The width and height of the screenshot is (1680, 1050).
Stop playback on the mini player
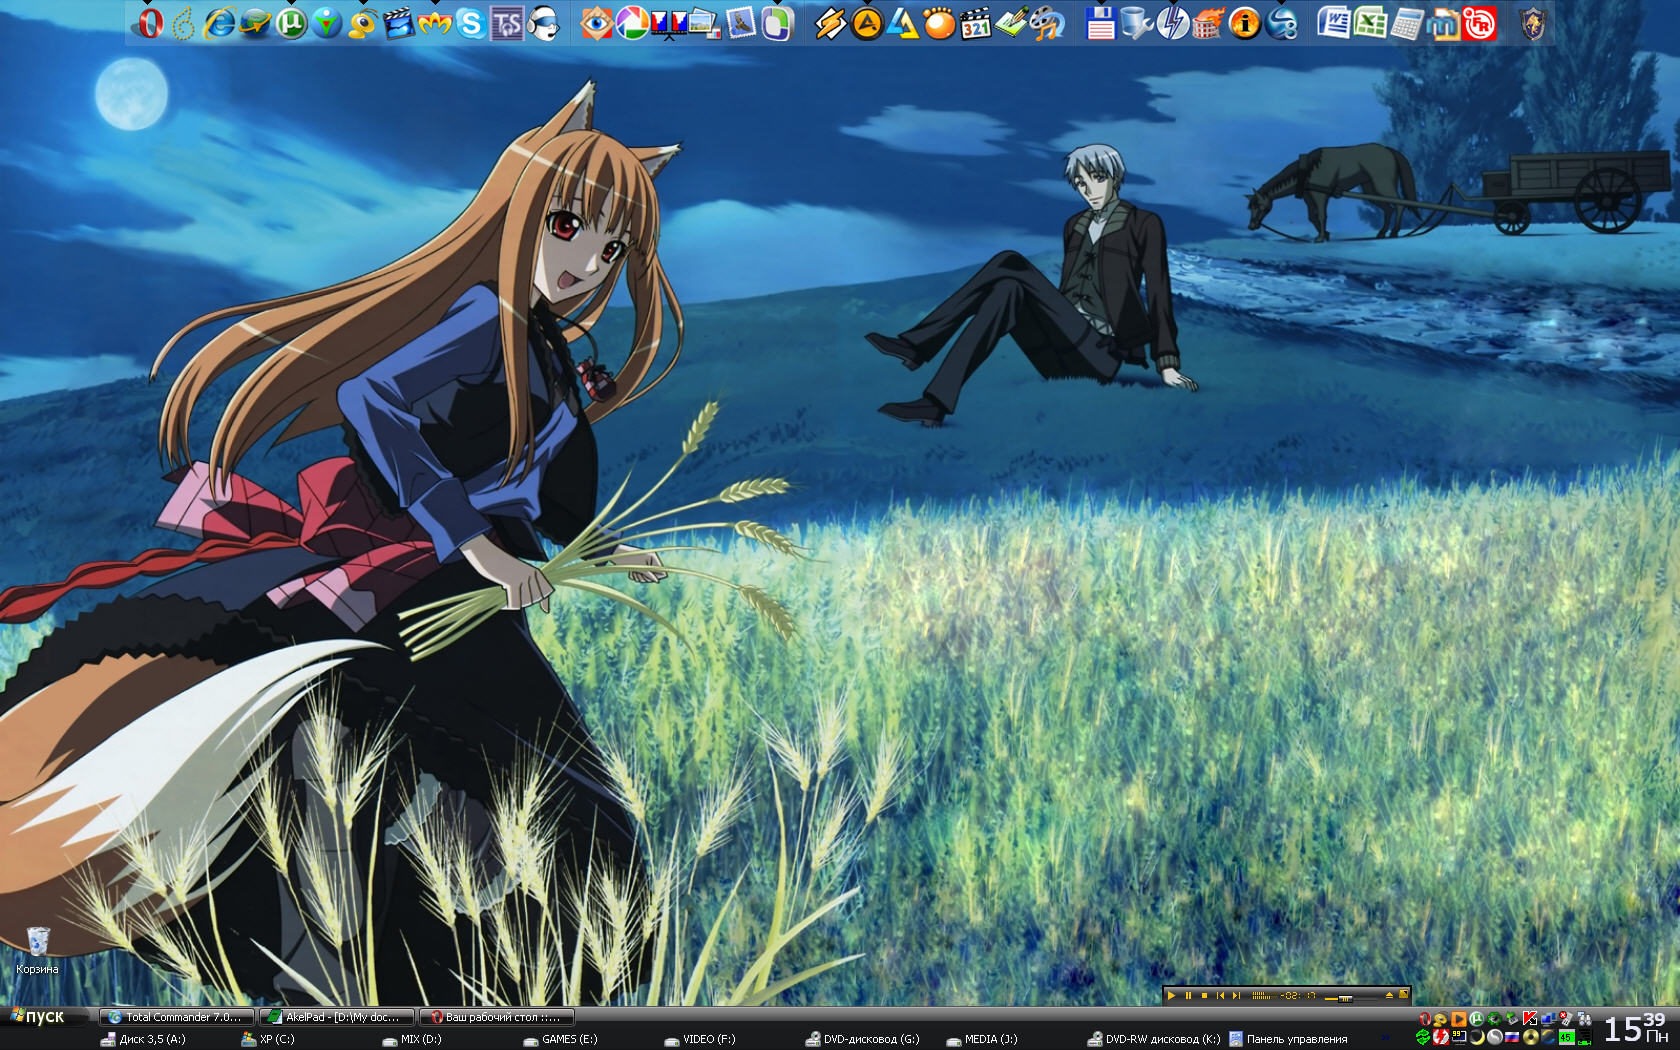tap(1204, 996)
